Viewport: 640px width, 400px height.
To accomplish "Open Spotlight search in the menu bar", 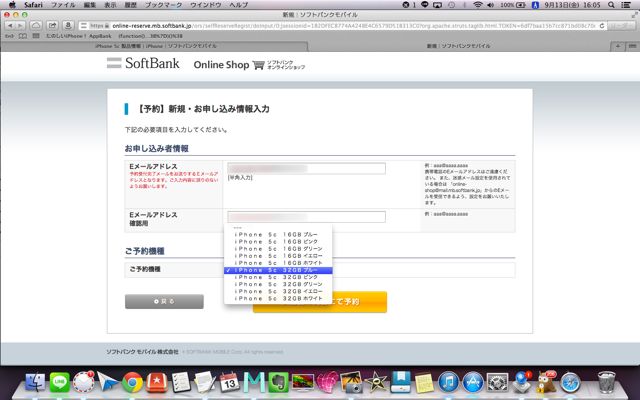I will (x=611, y=5).
